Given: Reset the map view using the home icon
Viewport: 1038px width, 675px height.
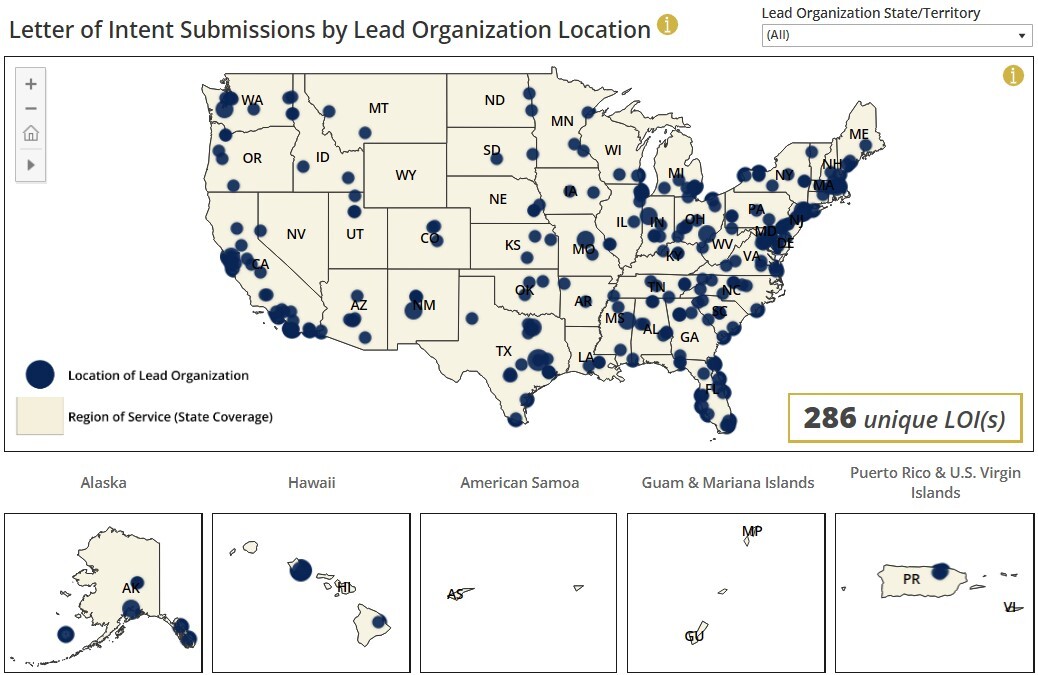Looking at the screenshot, I should (30, 132).
